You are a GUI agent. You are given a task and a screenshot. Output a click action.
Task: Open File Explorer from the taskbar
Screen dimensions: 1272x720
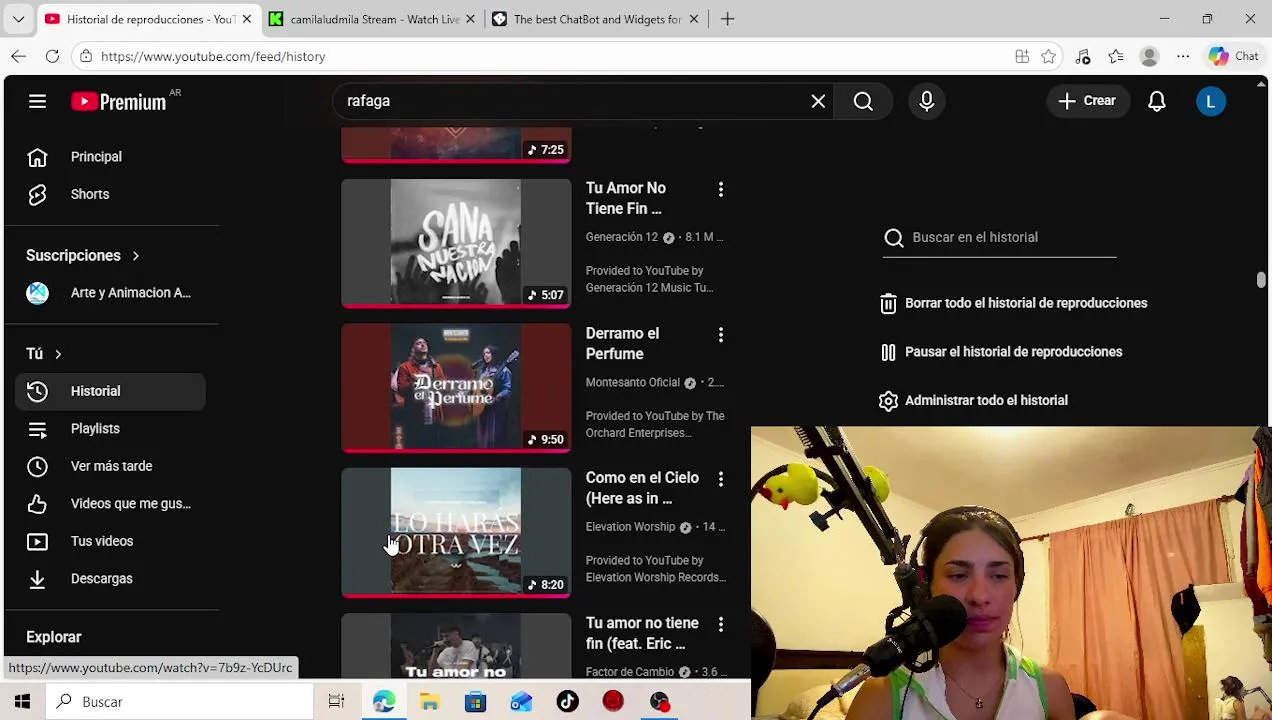coord(430,702)
